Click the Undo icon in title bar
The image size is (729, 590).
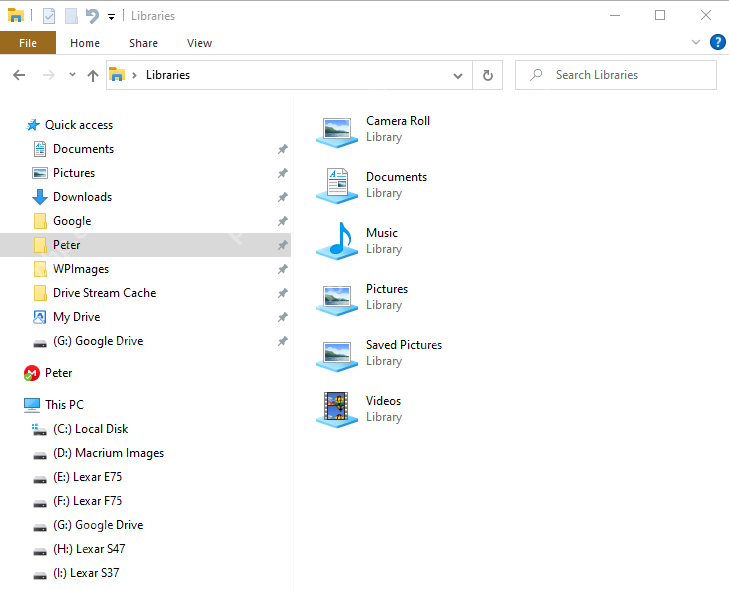92,16
